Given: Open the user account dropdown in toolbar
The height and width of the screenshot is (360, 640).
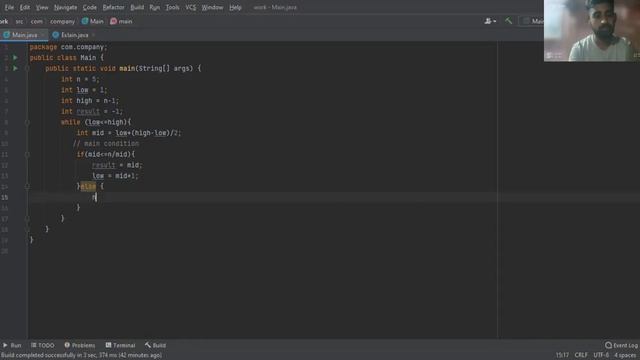Looking at the screenshot, I should (490, 21).
